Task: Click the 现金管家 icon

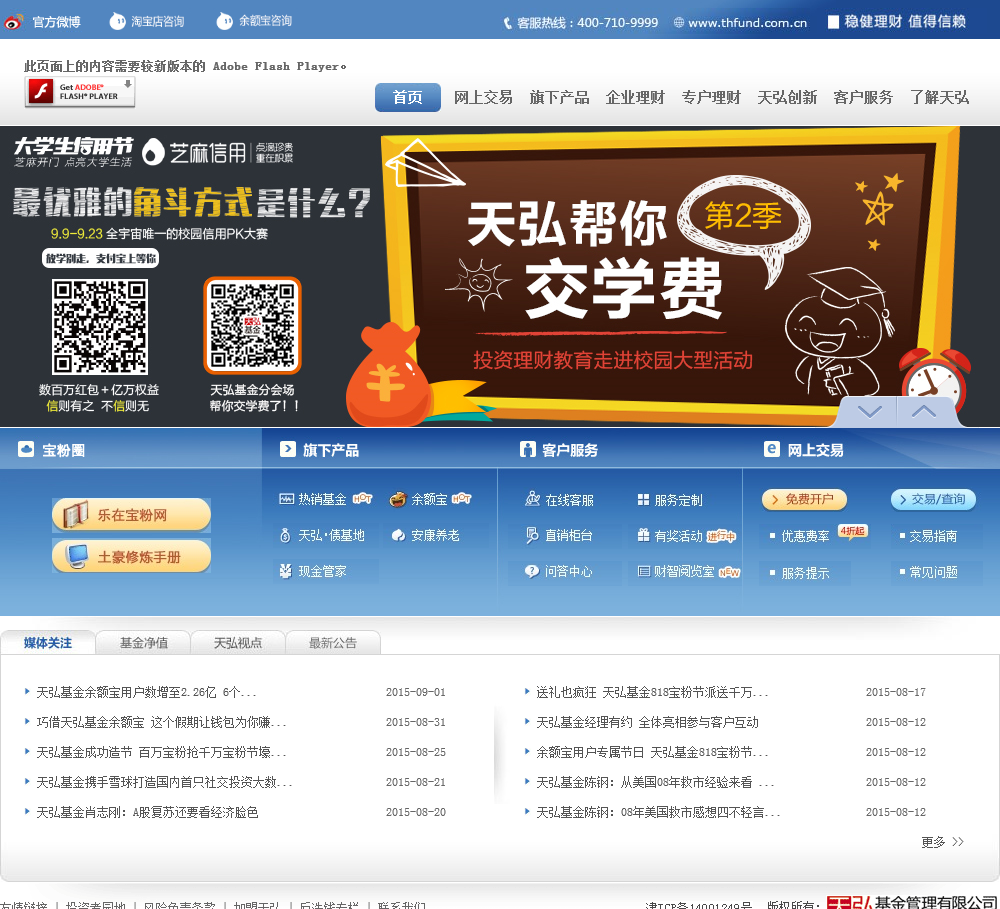Action: coord(286,571)
